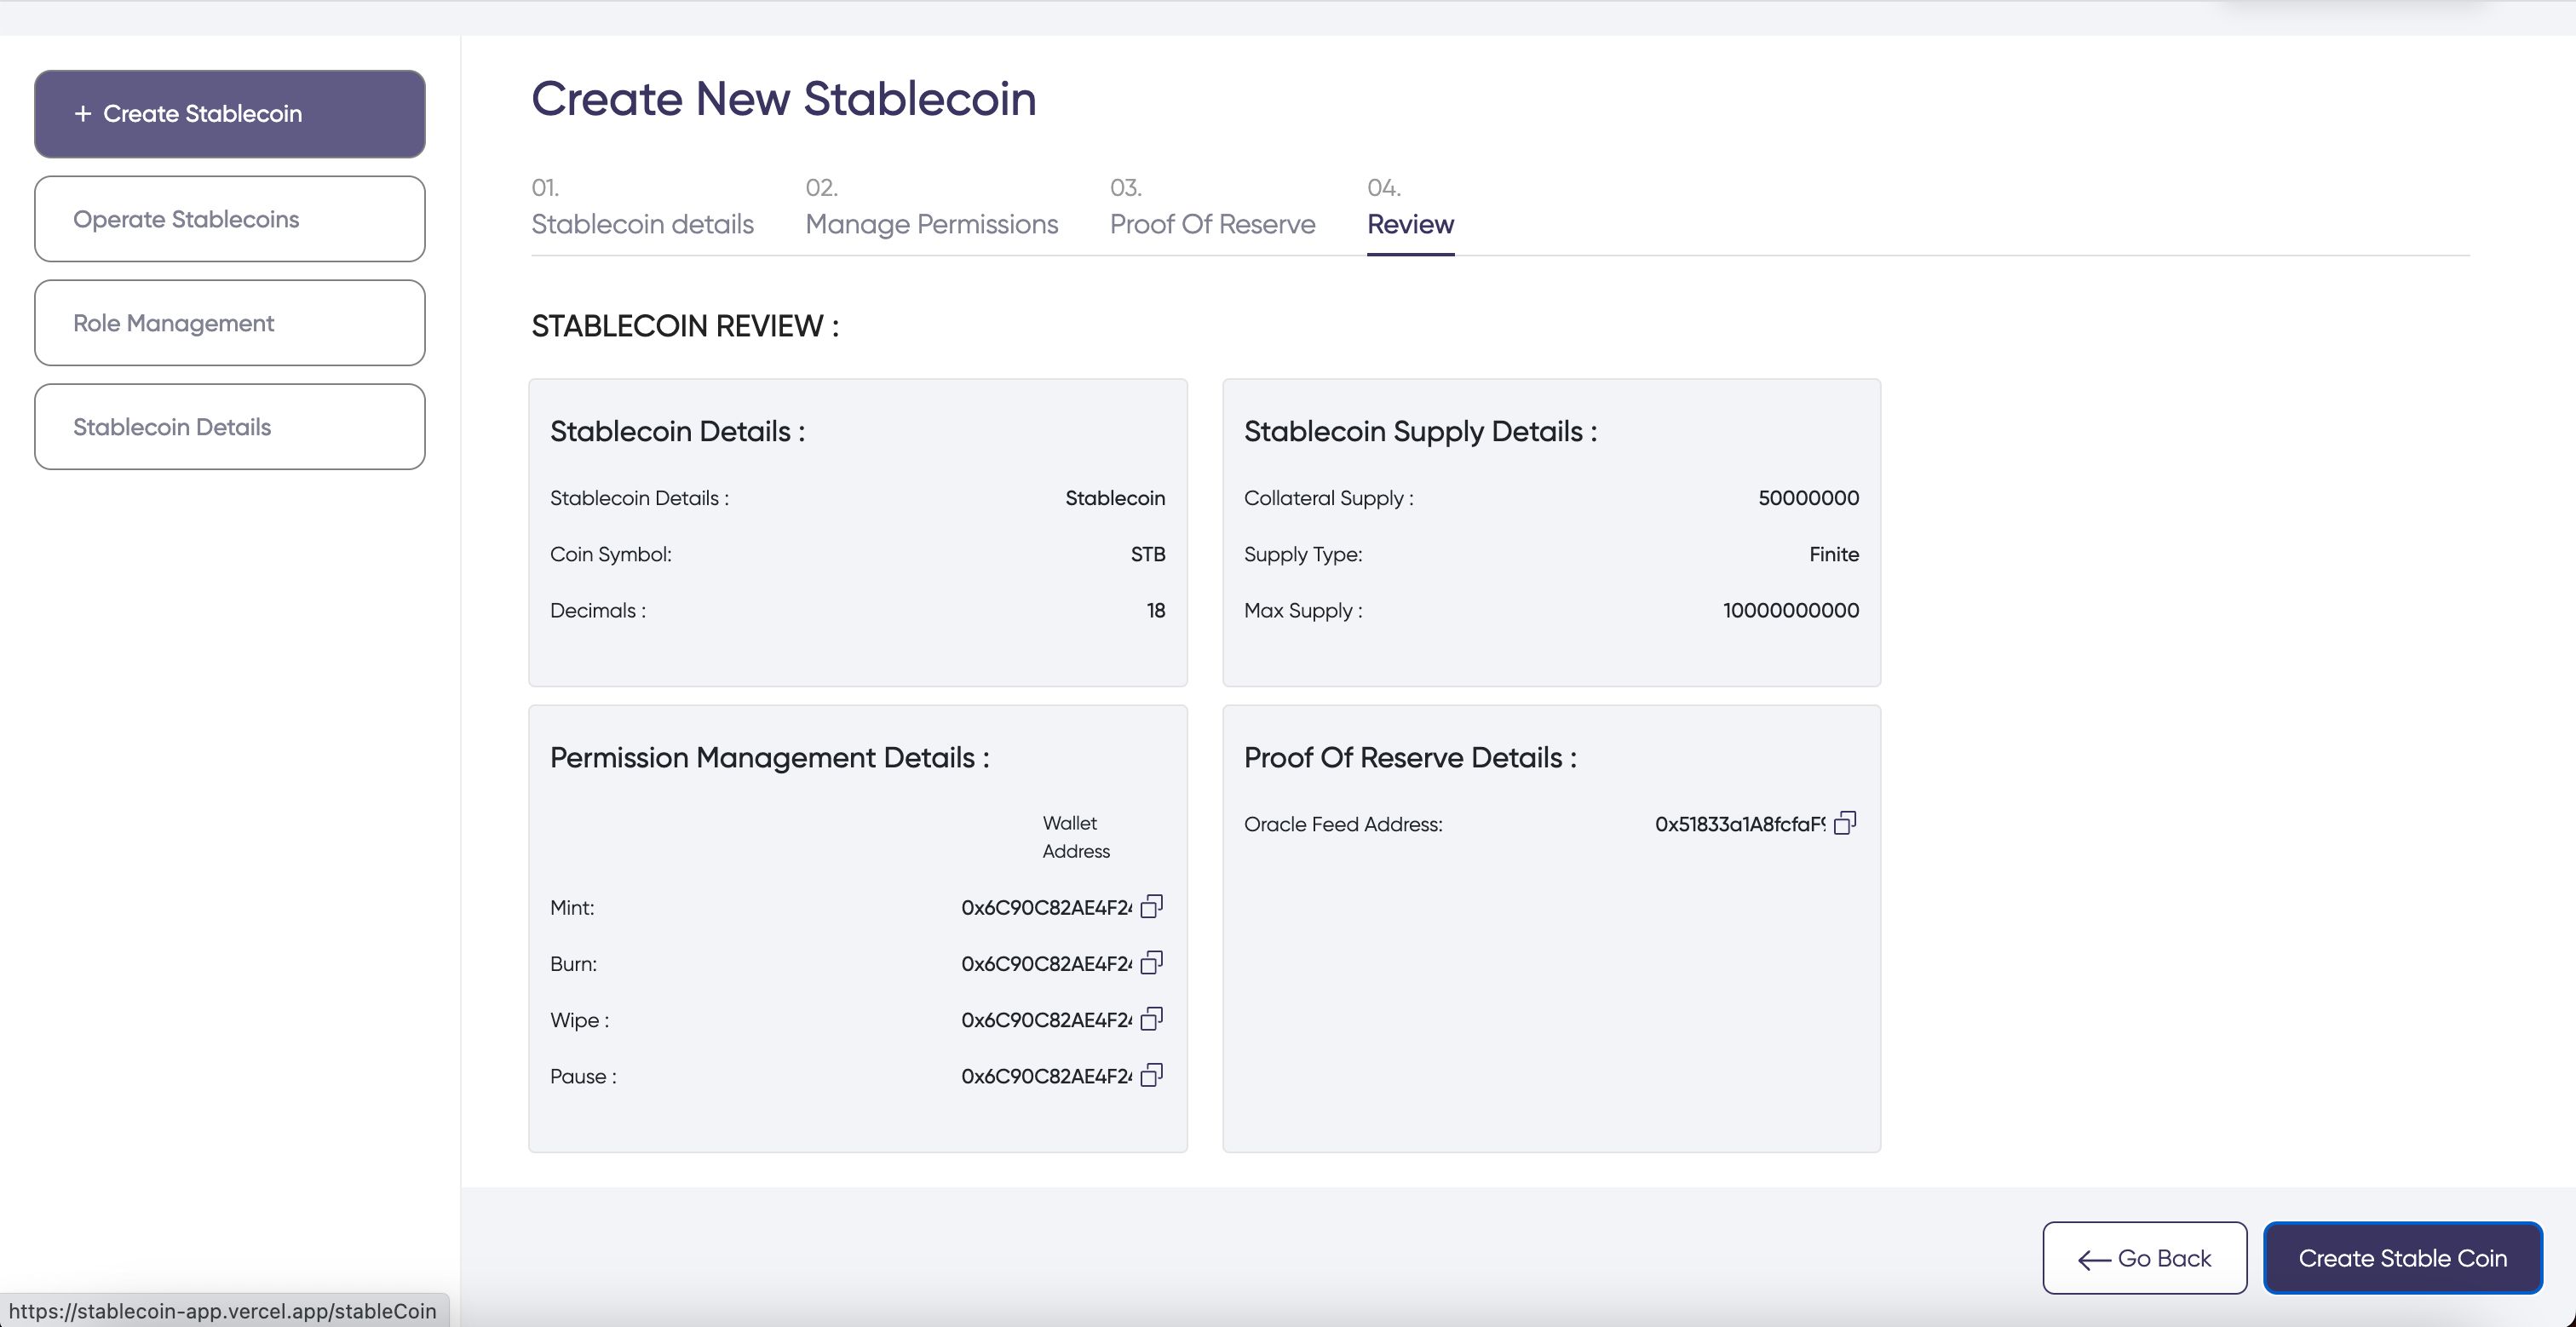This screenshot has width=2576, height=1327.
Task: Click the Coin Symbol value STB
Action: point(1148,554)
